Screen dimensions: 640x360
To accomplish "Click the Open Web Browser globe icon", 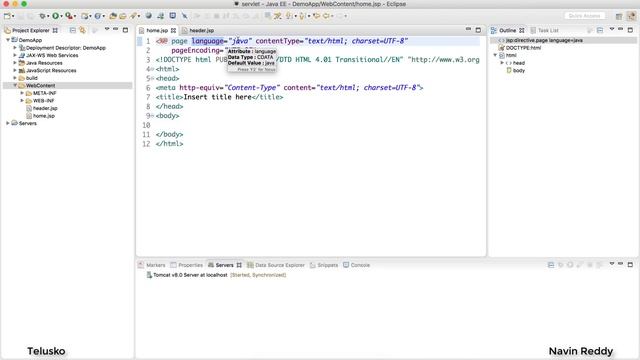I will tap(149, 16).
